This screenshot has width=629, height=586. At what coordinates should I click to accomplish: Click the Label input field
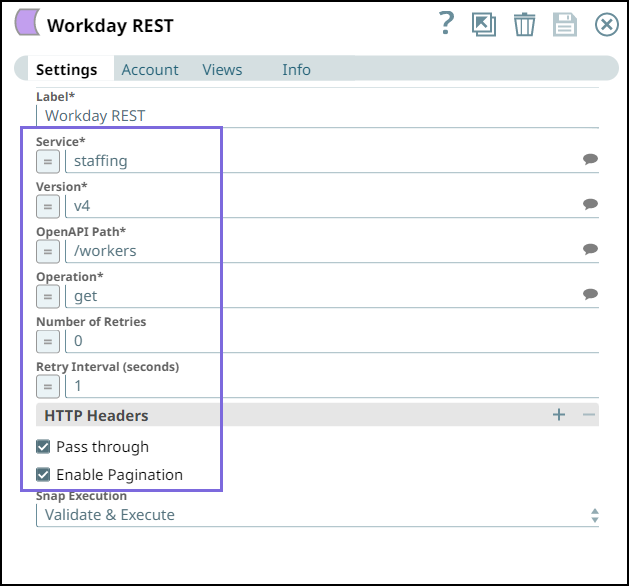[x=317, y=116]
